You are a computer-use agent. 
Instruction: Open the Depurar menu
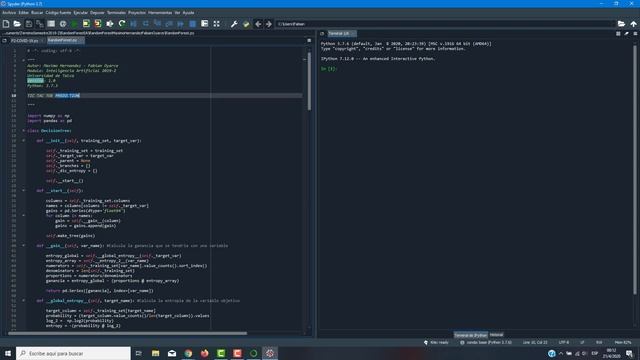click(x=97, y=13)
